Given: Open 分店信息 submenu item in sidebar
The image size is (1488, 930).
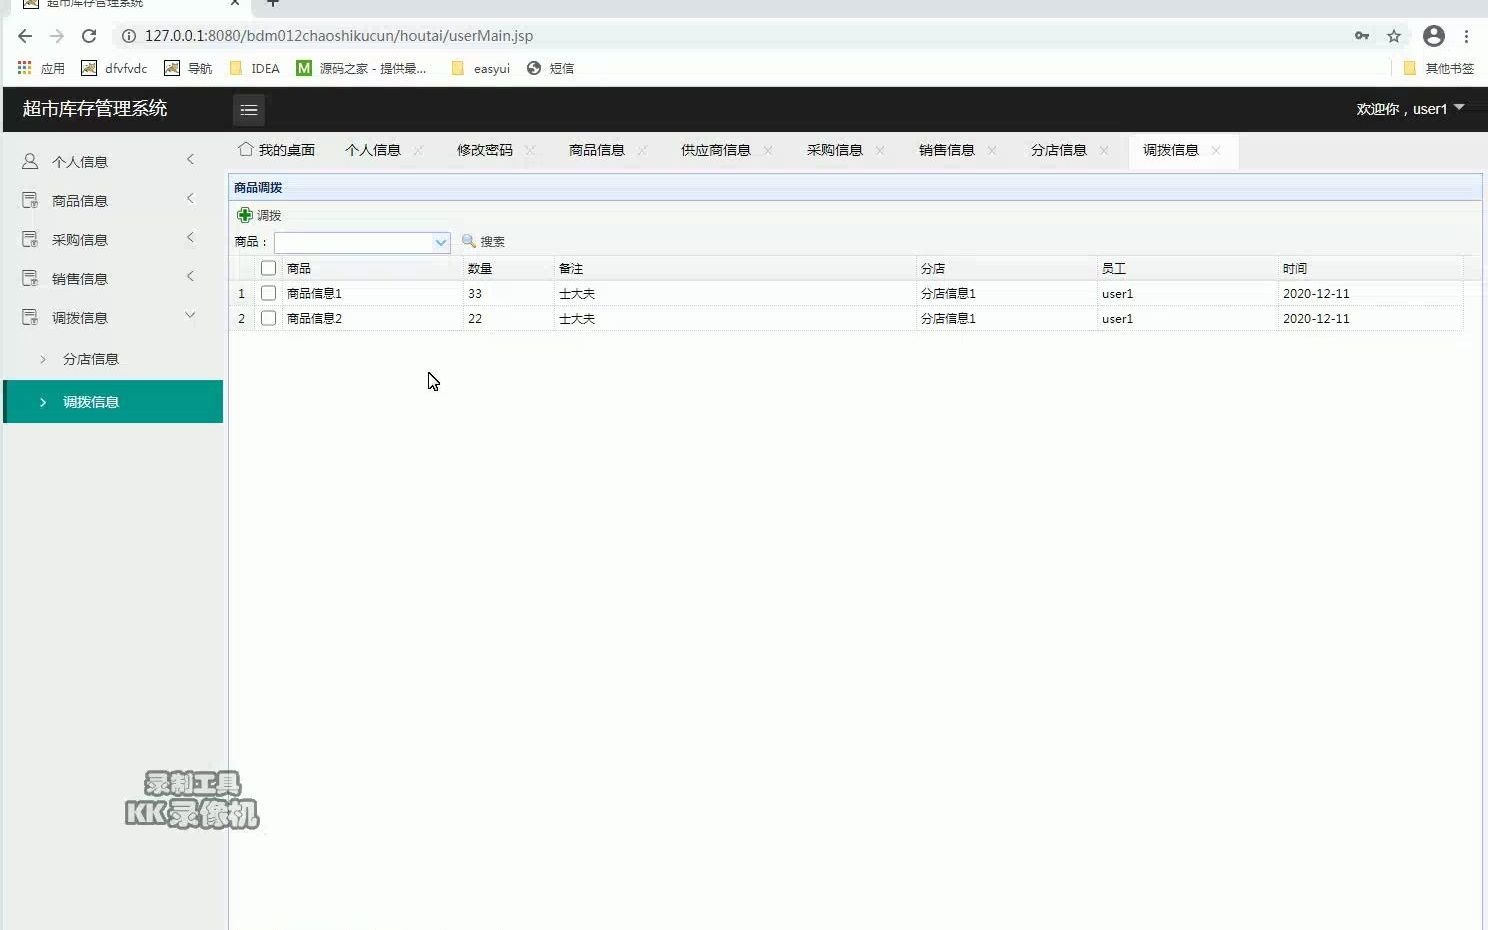Looking at the screenshot, I should 113,359.
